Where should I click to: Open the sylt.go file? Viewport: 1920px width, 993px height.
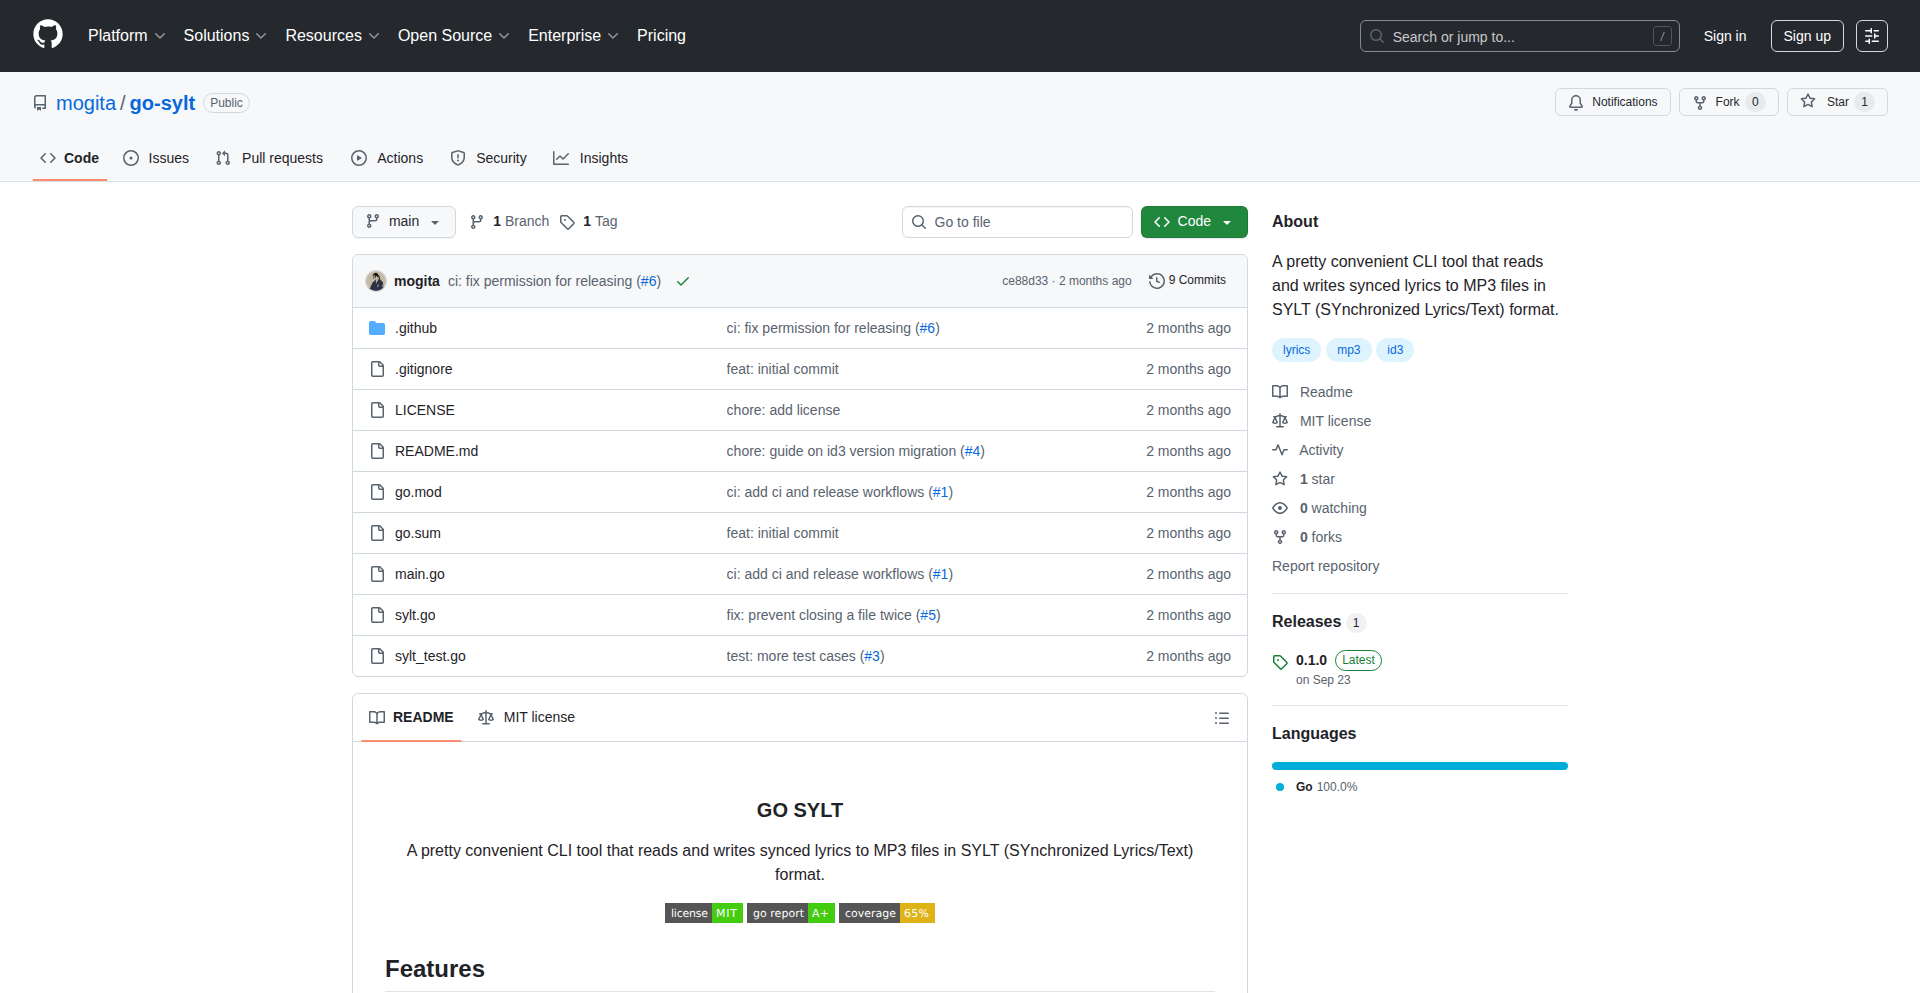point(415,615)
